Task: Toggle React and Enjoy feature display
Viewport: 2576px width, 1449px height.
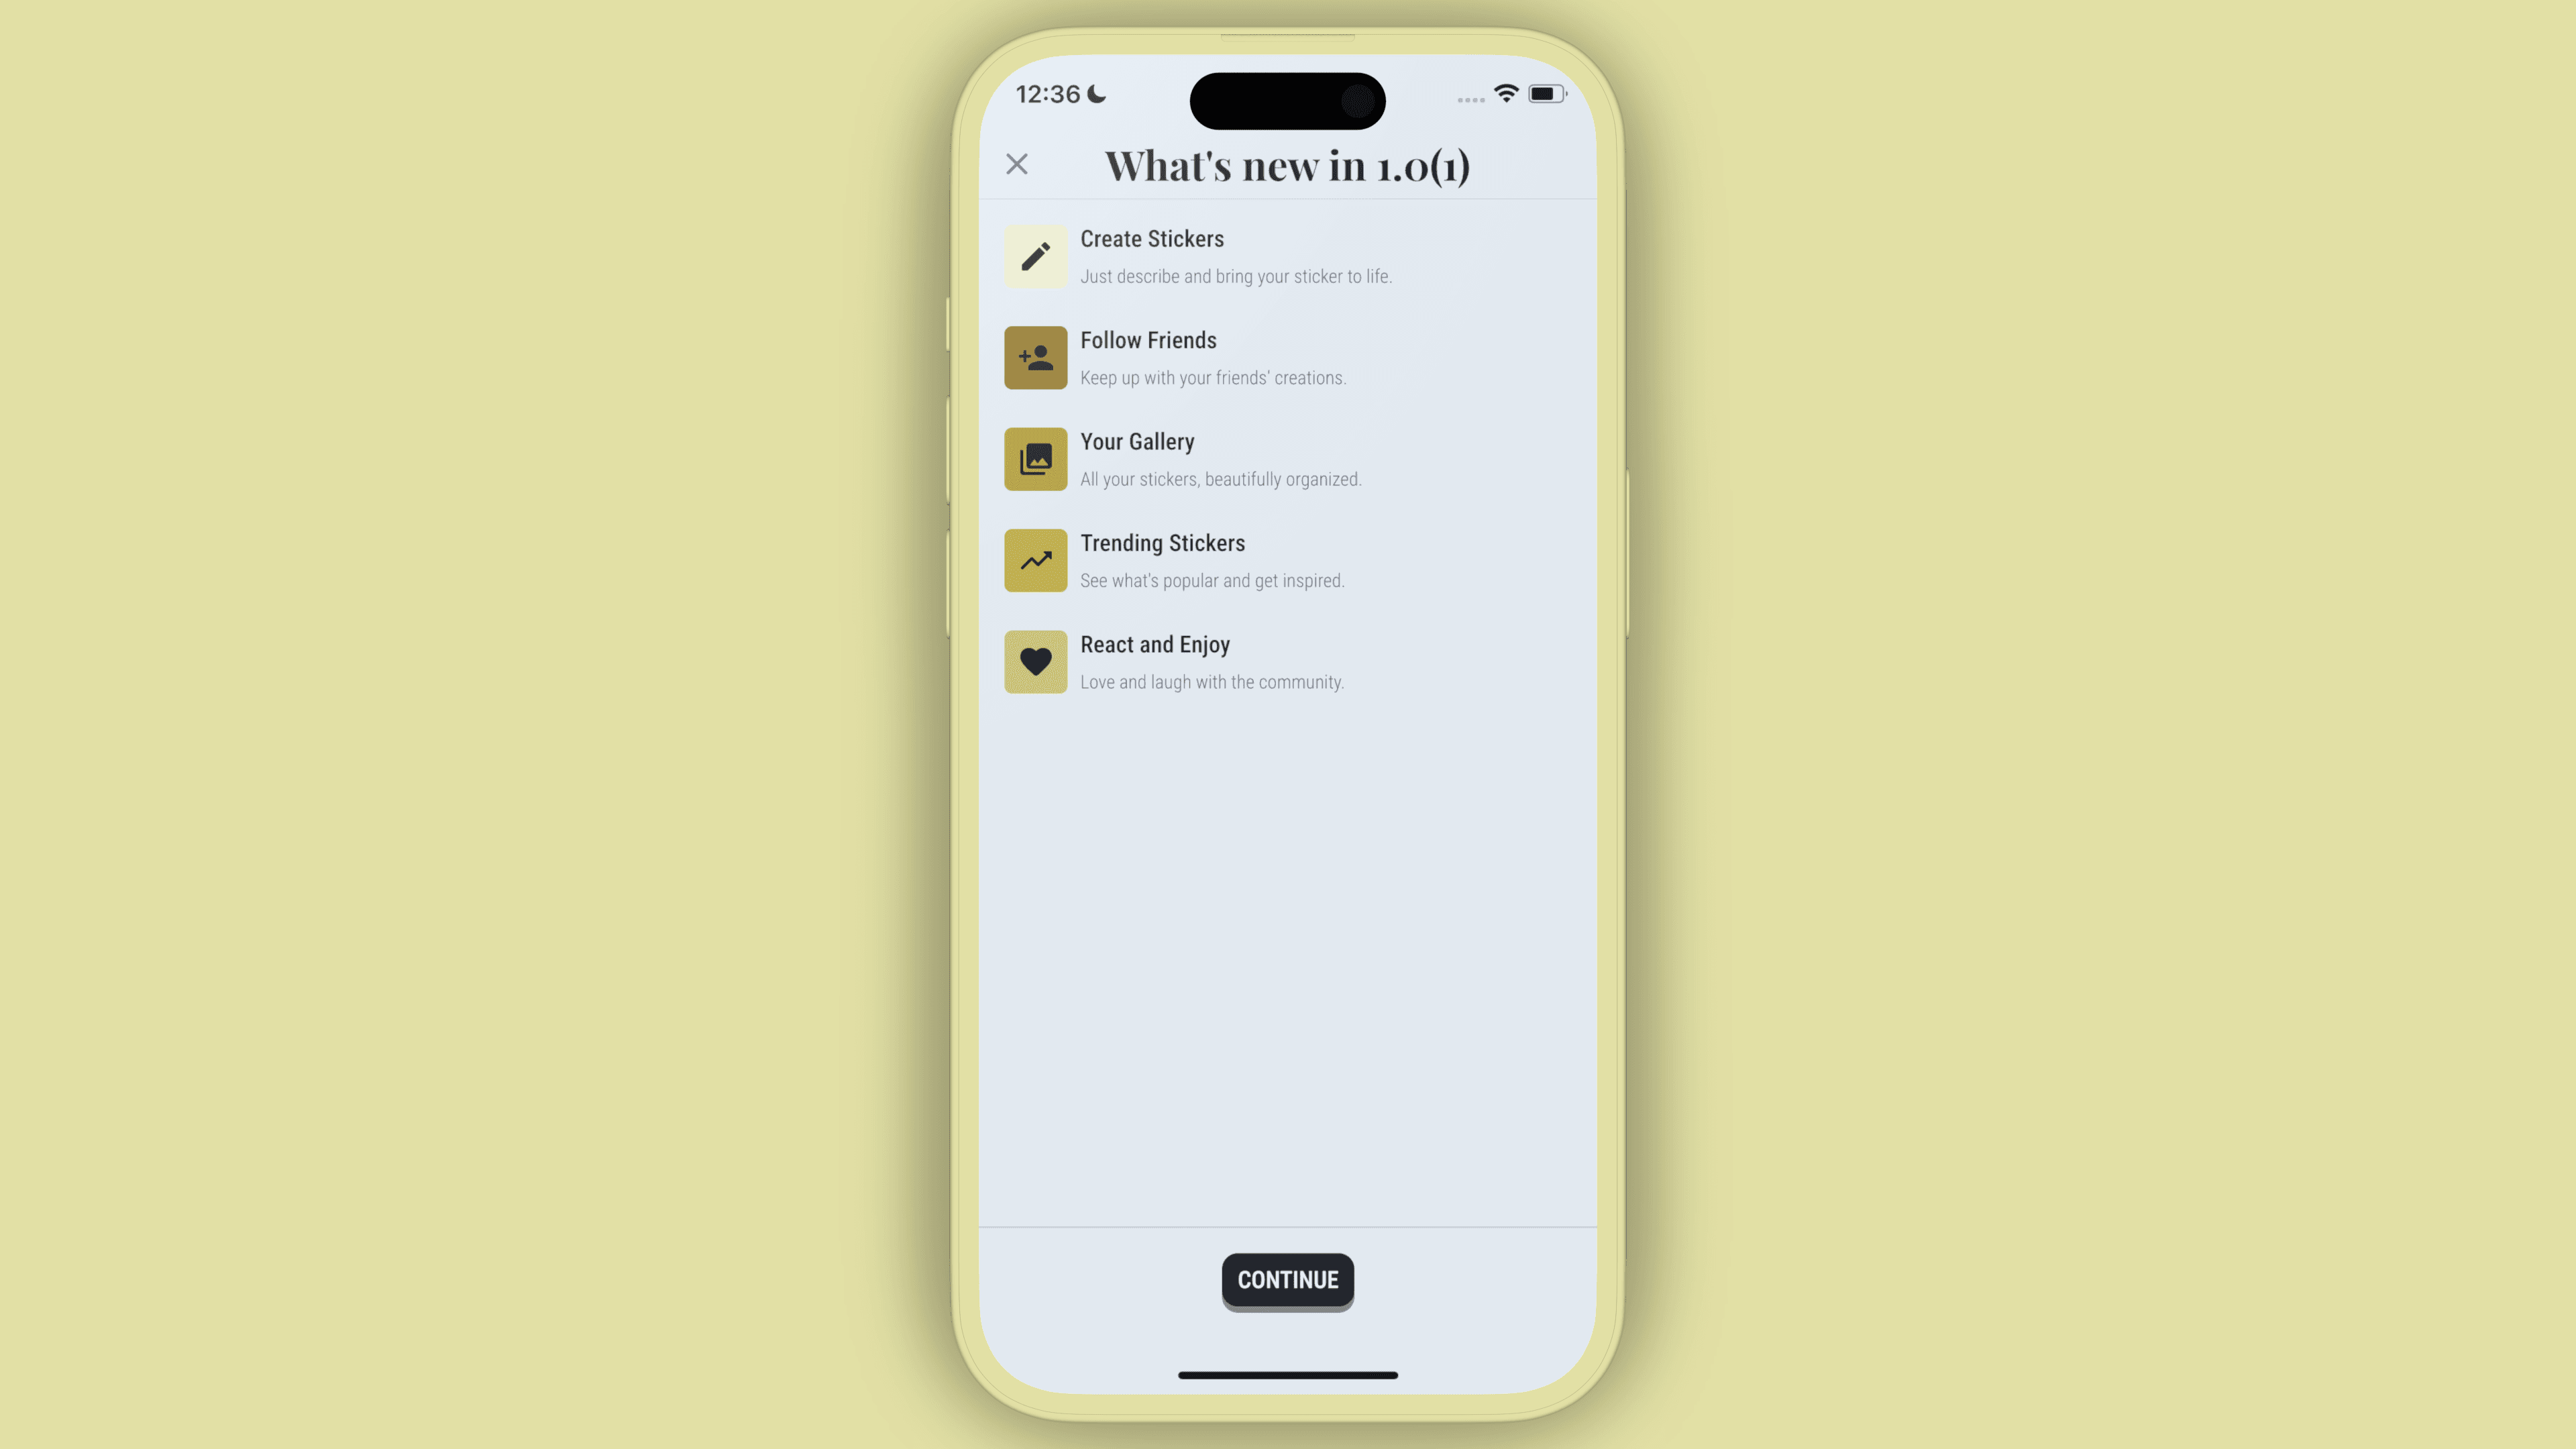Action: (x=1288, y=661)
